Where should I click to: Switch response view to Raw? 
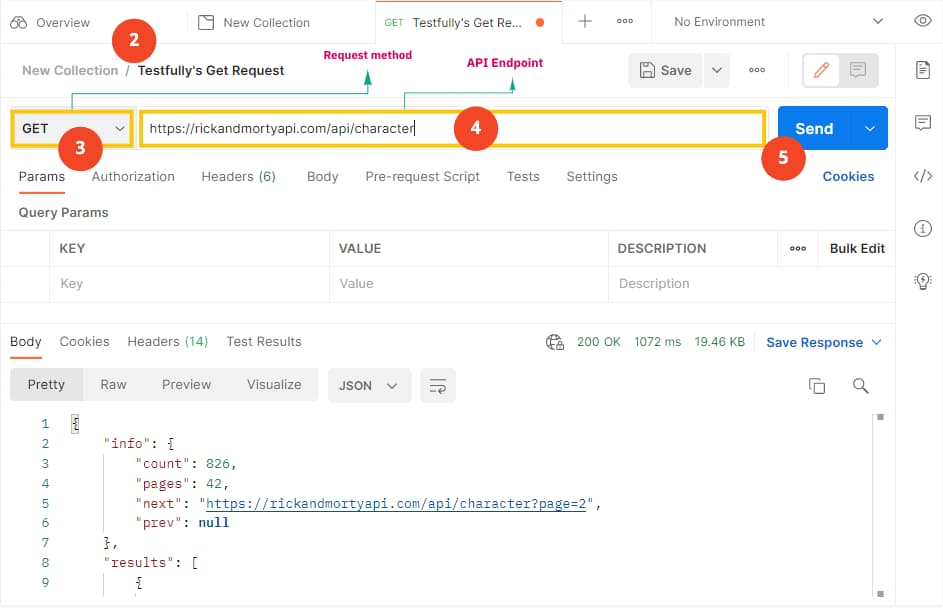113,384
